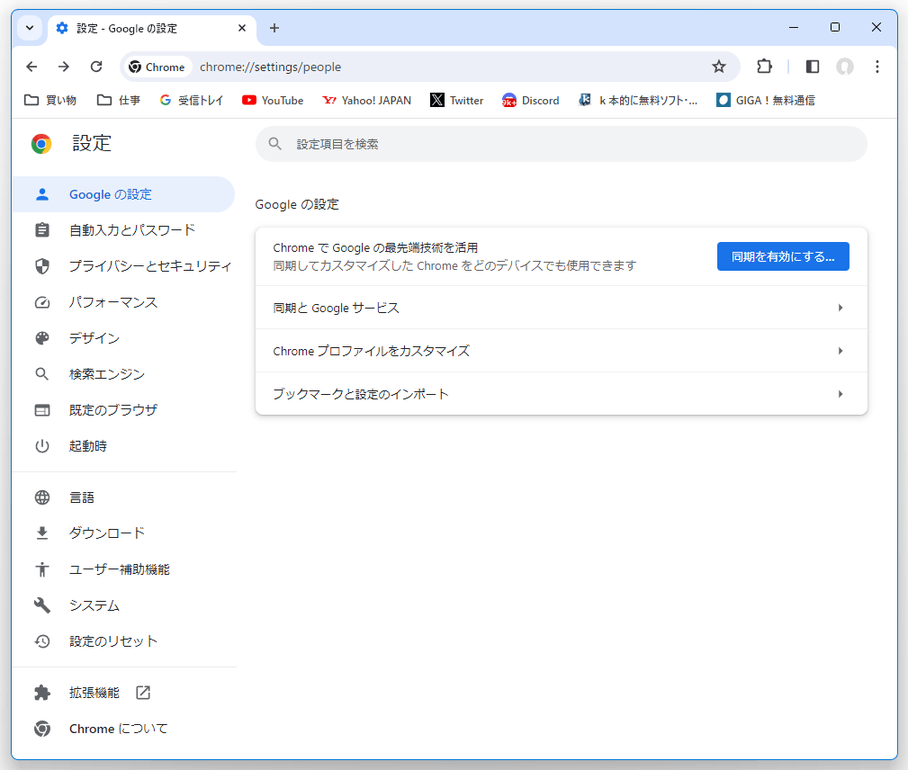
Task: Go back with the back arrow
Action: 31,67
